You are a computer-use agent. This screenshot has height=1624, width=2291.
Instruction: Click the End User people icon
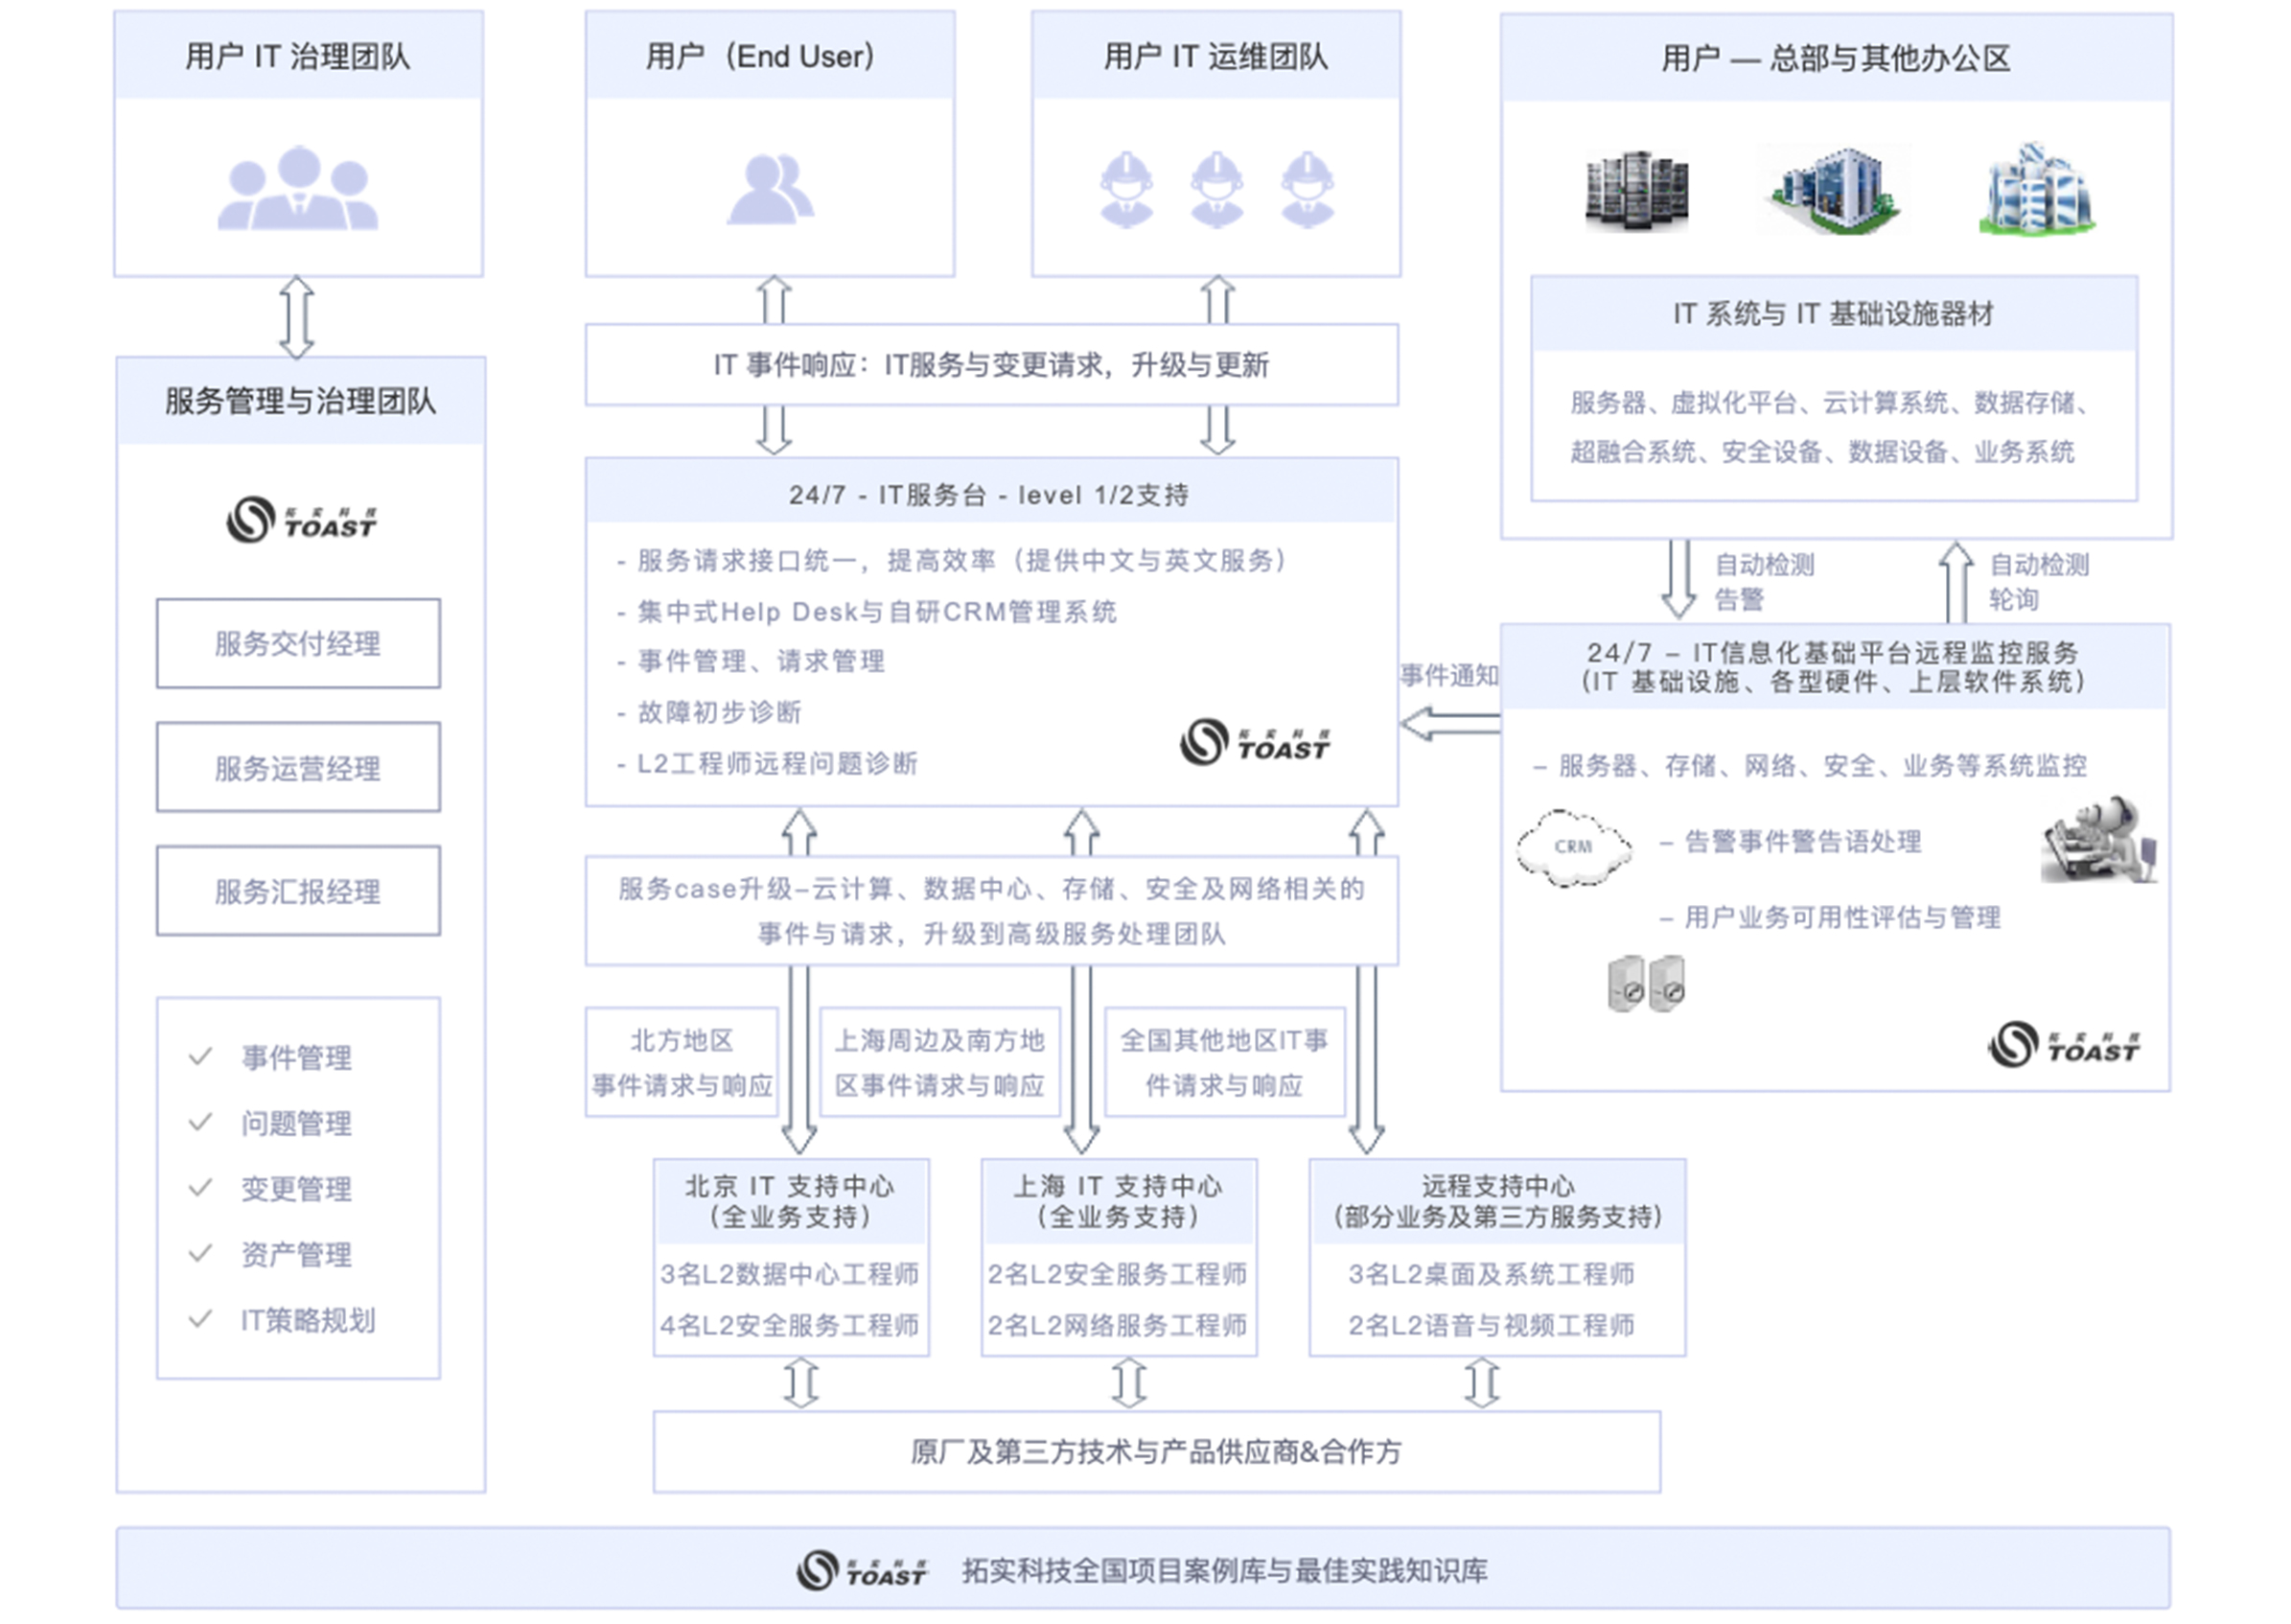coord(769,189)
